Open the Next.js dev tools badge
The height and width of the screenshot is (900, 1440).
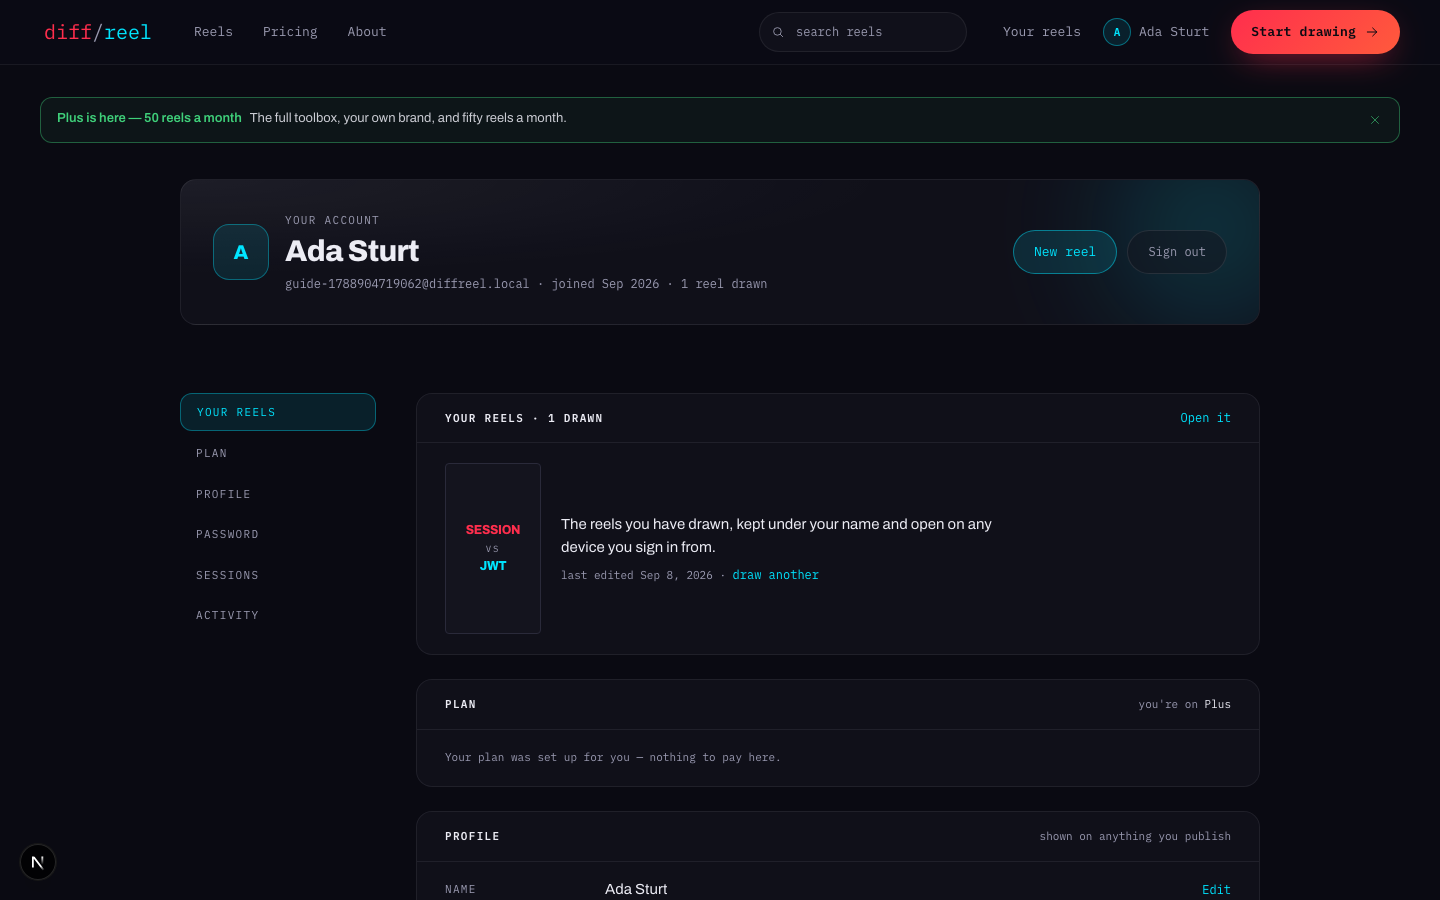click(38, 862)
